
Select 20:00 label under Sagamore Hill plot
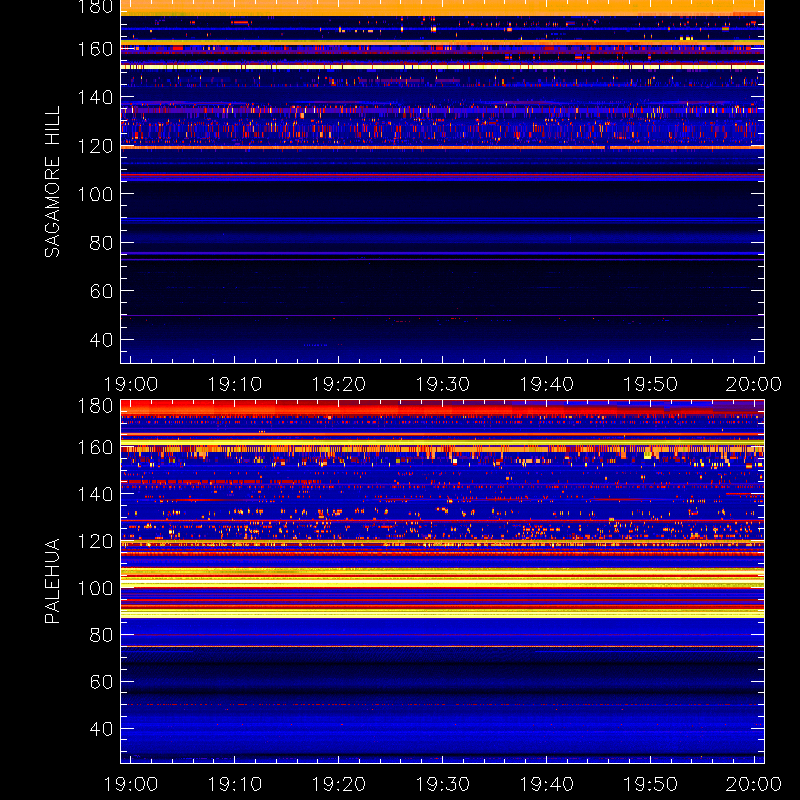[754, 384]
